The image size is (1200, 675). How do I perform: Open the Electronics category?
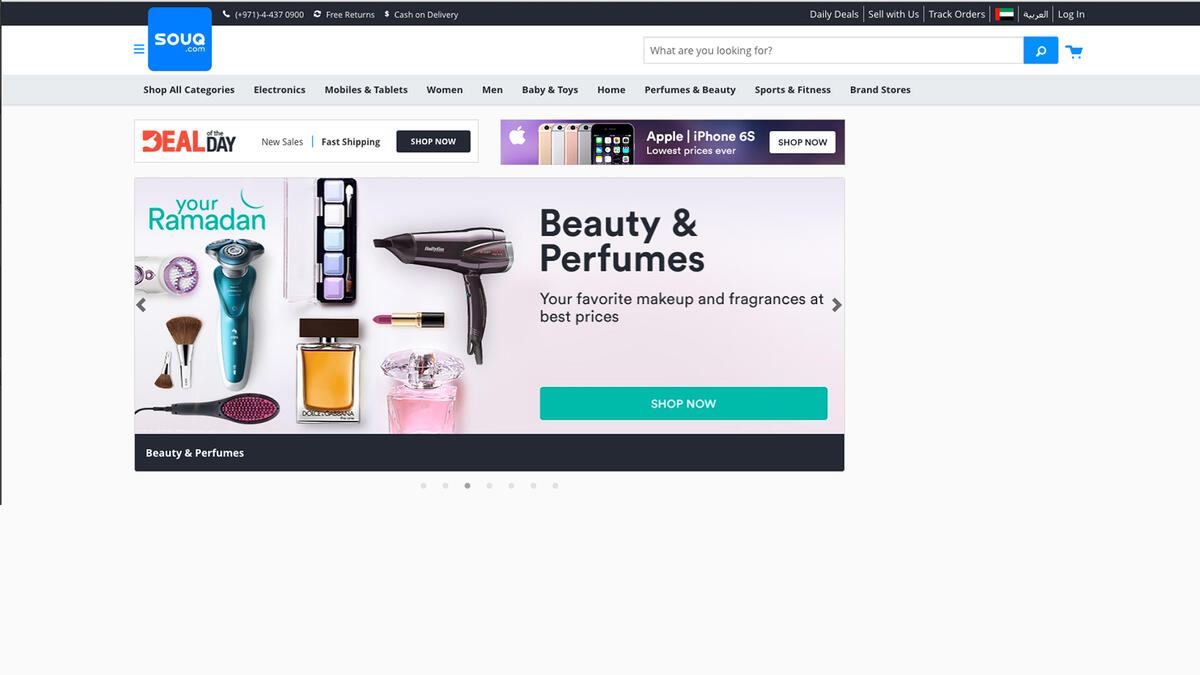[x=279, y=89]
